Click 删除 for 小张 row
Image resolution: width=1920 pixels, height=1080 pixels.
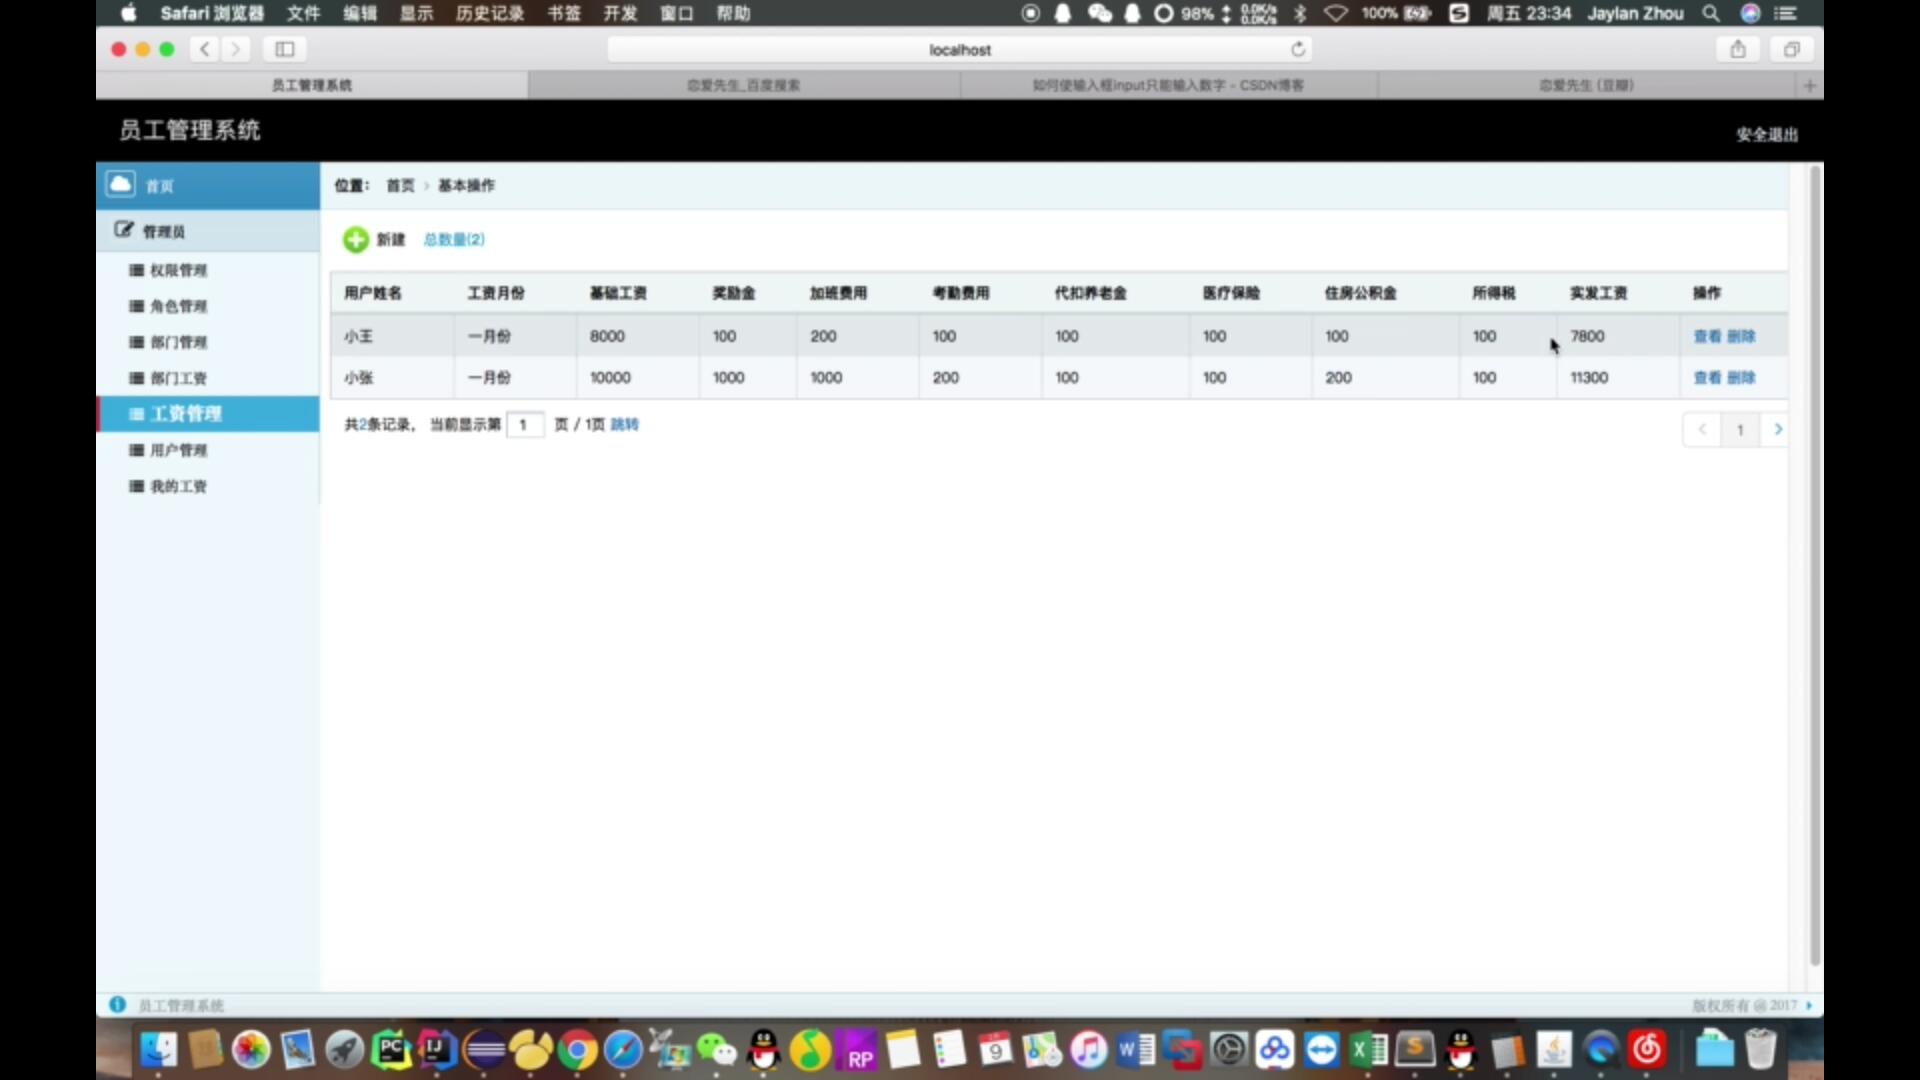1741,377
